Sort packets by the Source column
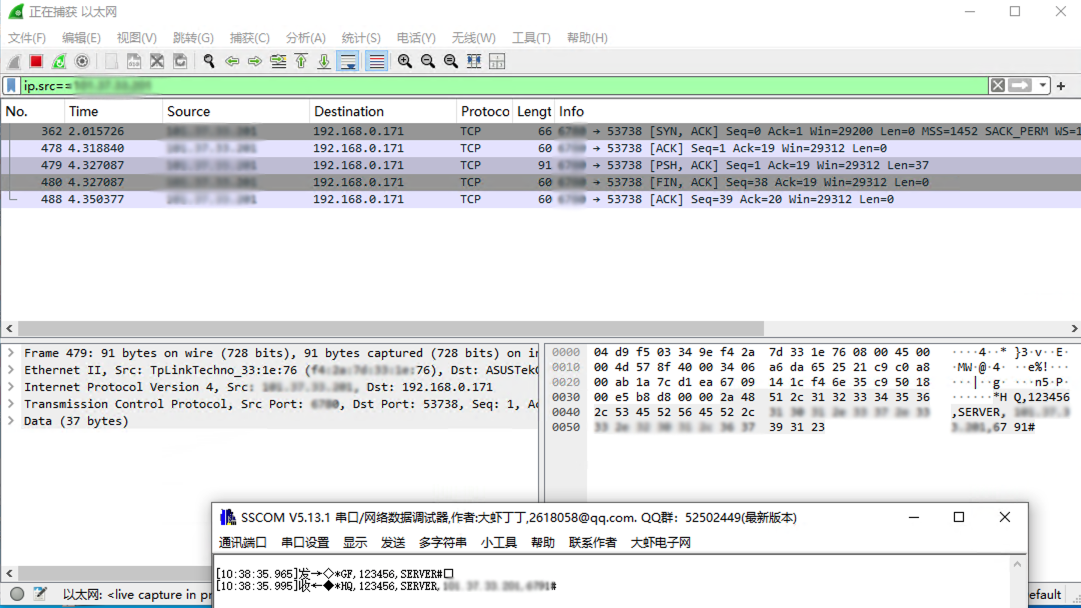Viewport: 1081px width, 608px height. pyautogui.click(x=236, y=112)
